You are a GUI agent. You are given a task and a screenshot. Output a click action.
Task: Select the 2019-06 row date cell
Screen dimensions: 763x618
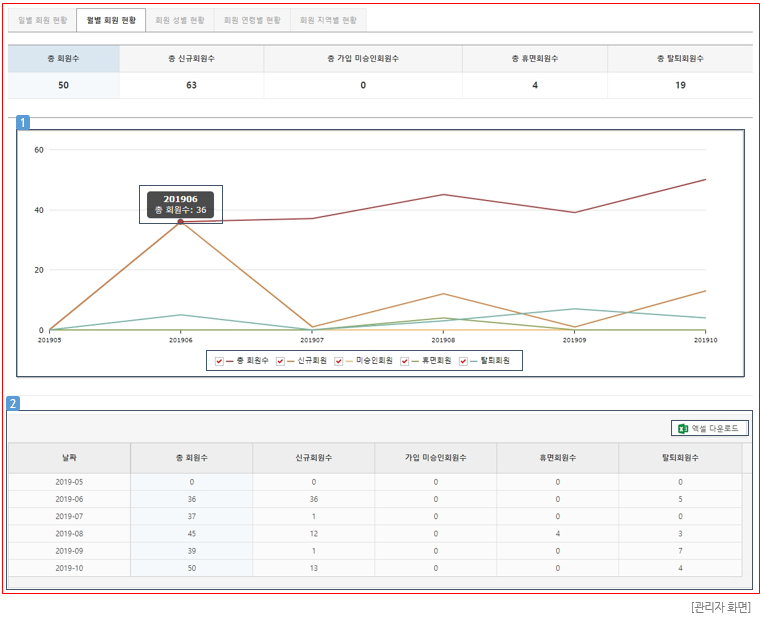(69, 499)
